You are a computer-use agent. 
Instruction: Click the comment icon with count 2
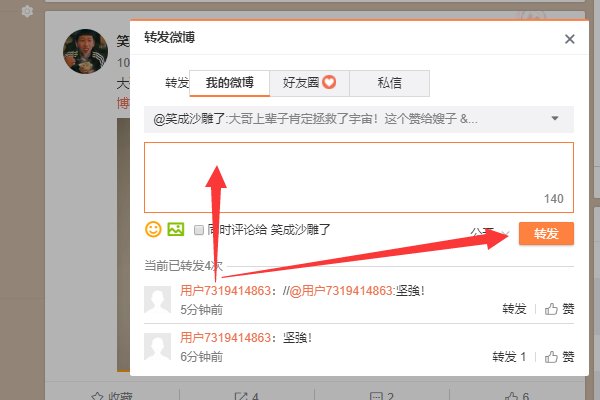pos(382,397)
